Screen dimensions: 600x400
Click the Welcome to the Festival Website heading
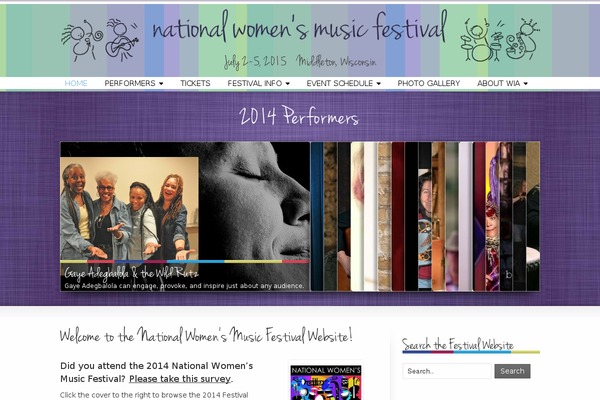click(206, 335)
